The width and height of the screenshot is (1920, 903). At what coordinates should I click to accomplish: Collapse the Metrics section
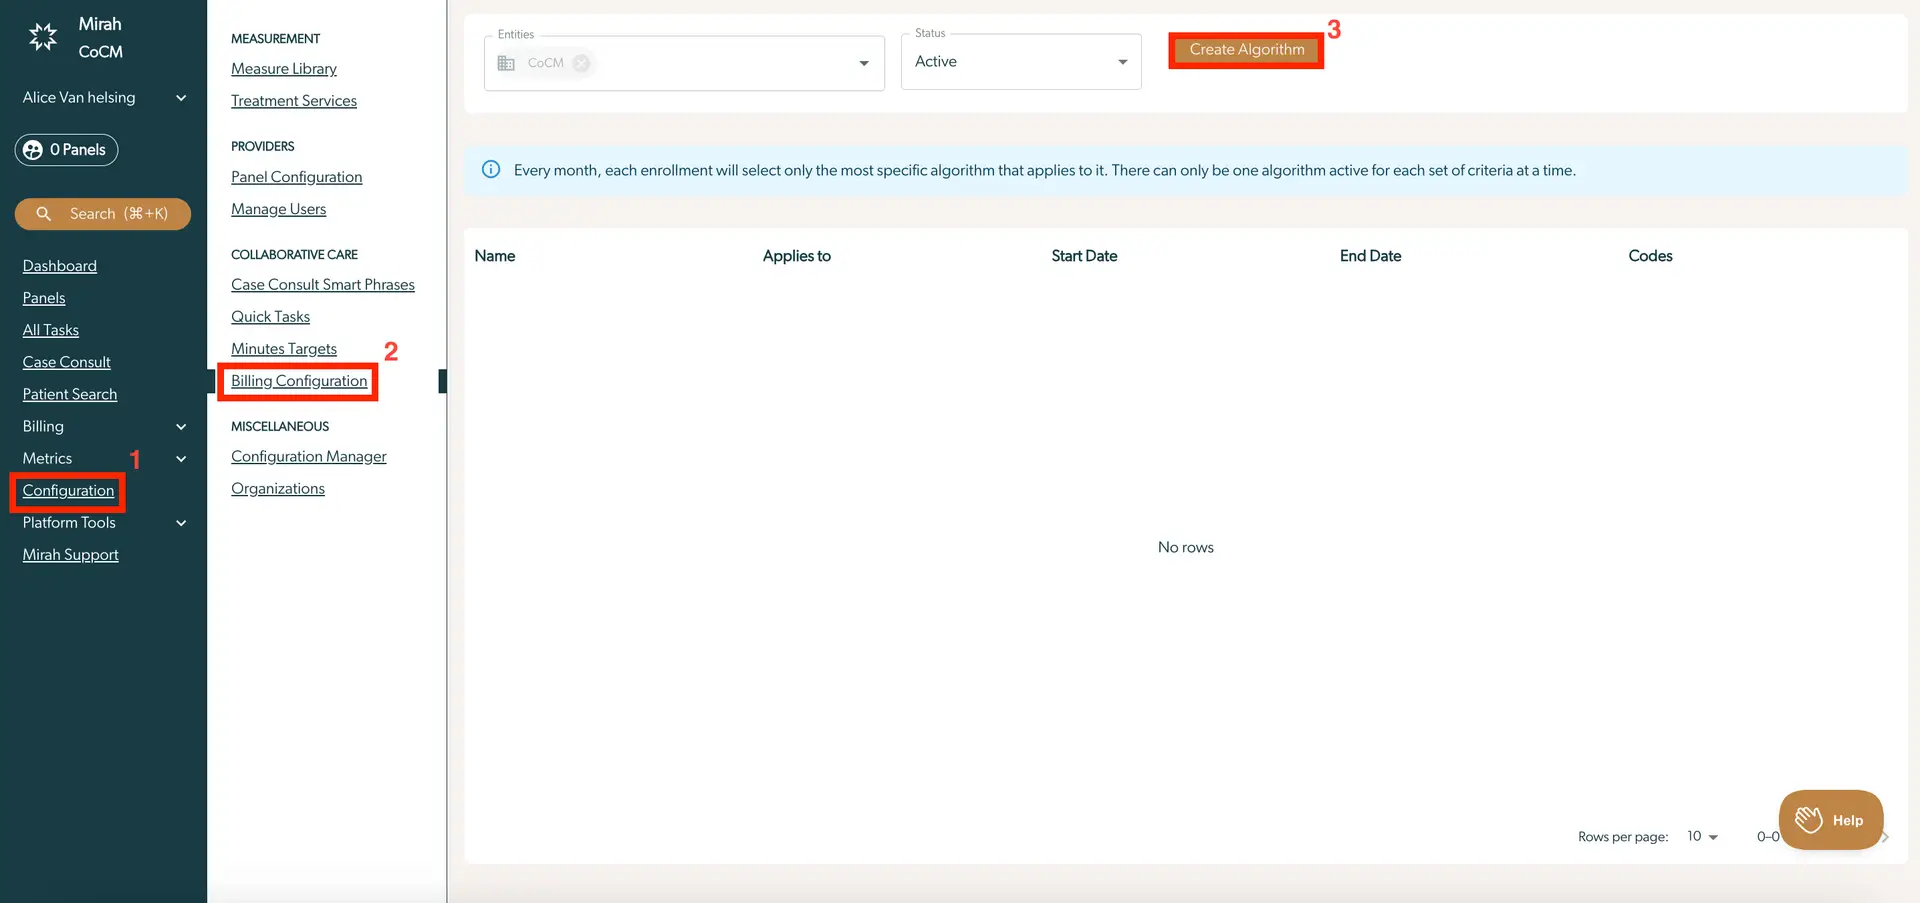(181, 458)
